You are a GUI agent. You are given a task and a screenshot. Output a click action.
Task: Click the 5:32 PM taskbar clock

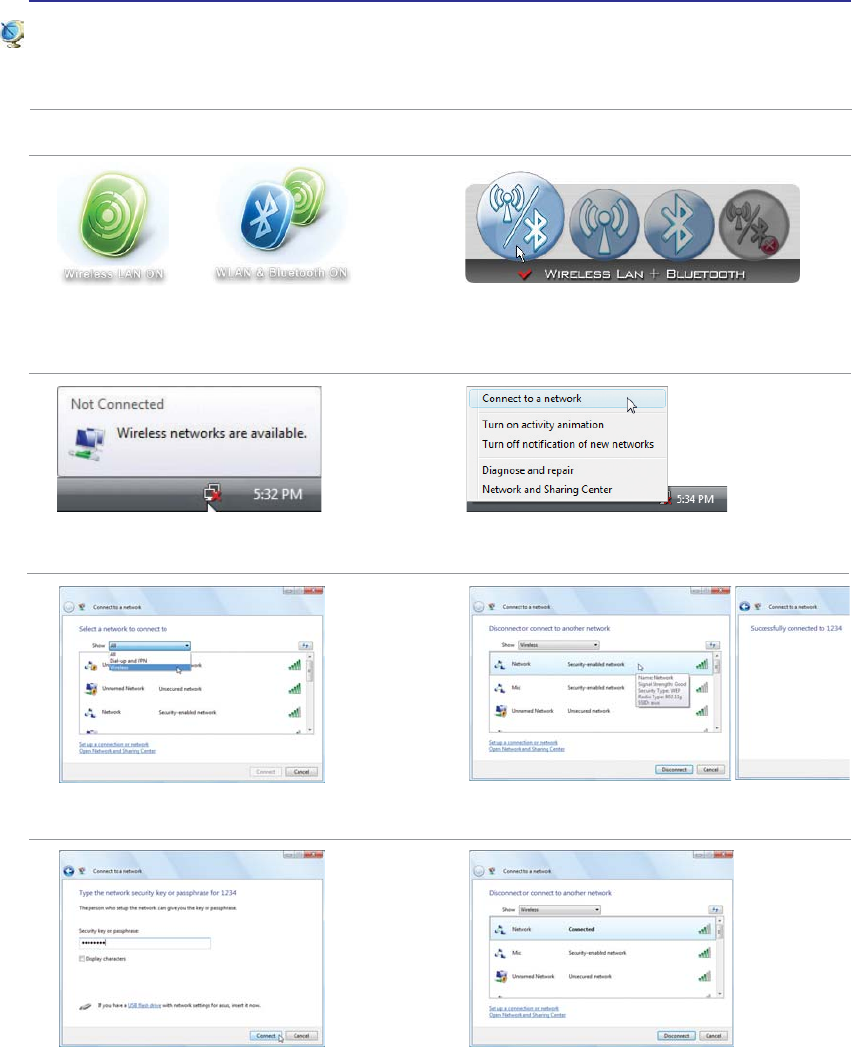pos(278,494)
